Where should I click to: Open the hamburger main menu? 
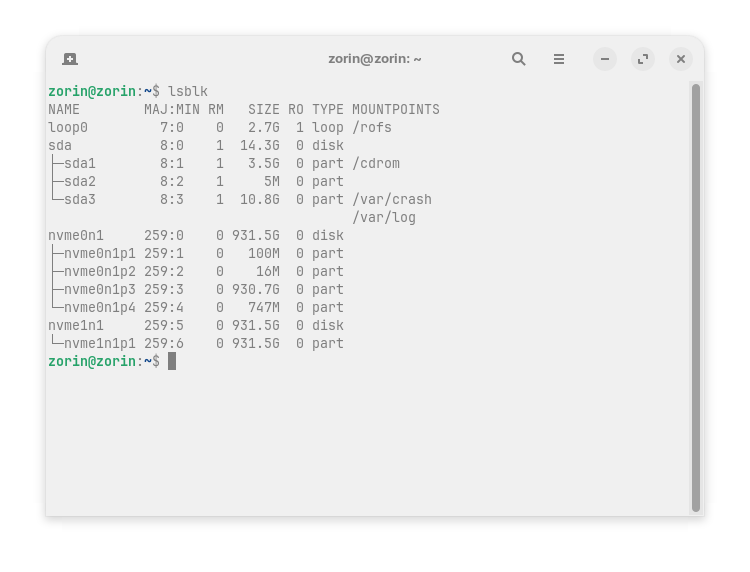[x=559, y=59]
